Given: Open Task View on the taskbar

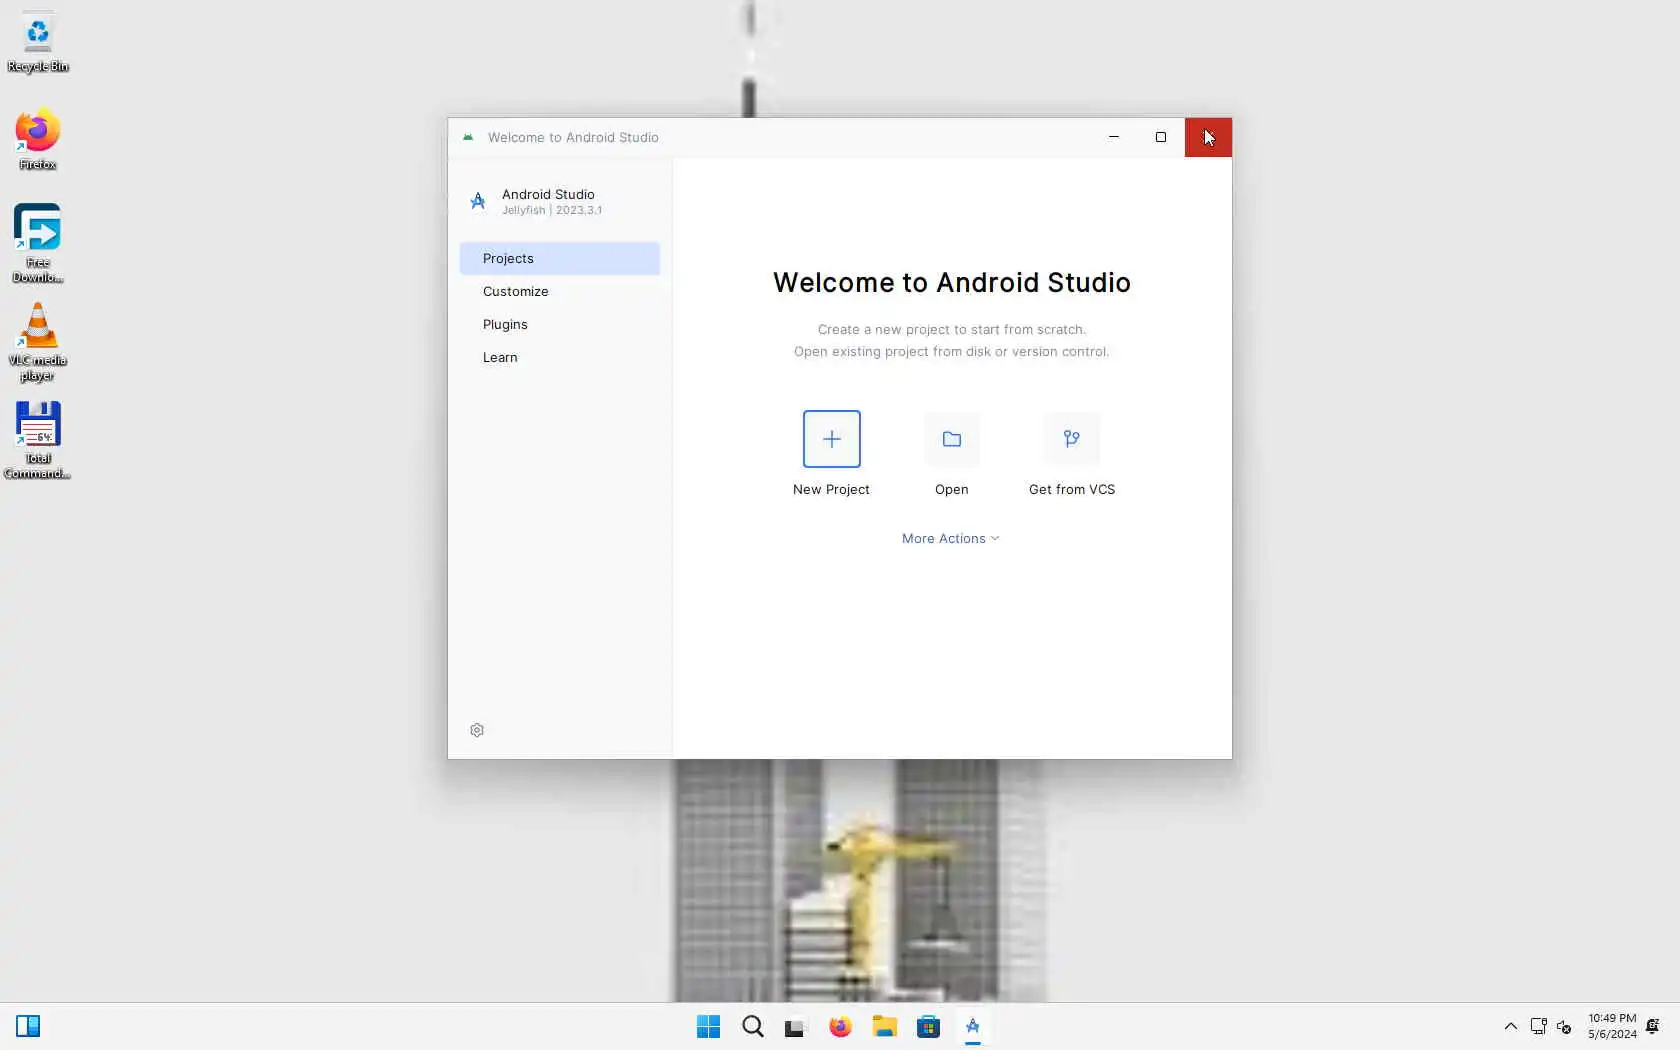Looking at the screenshot, I should click(x=795, y=1026).
